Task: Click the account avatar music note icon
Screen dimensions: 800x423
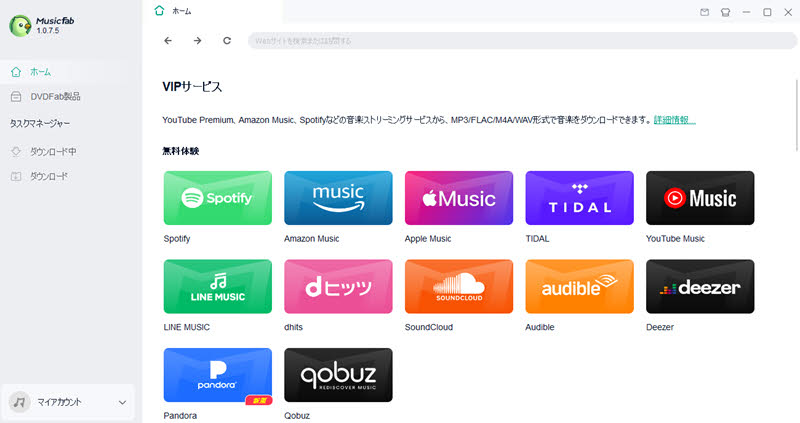Action: coord(19,402)
